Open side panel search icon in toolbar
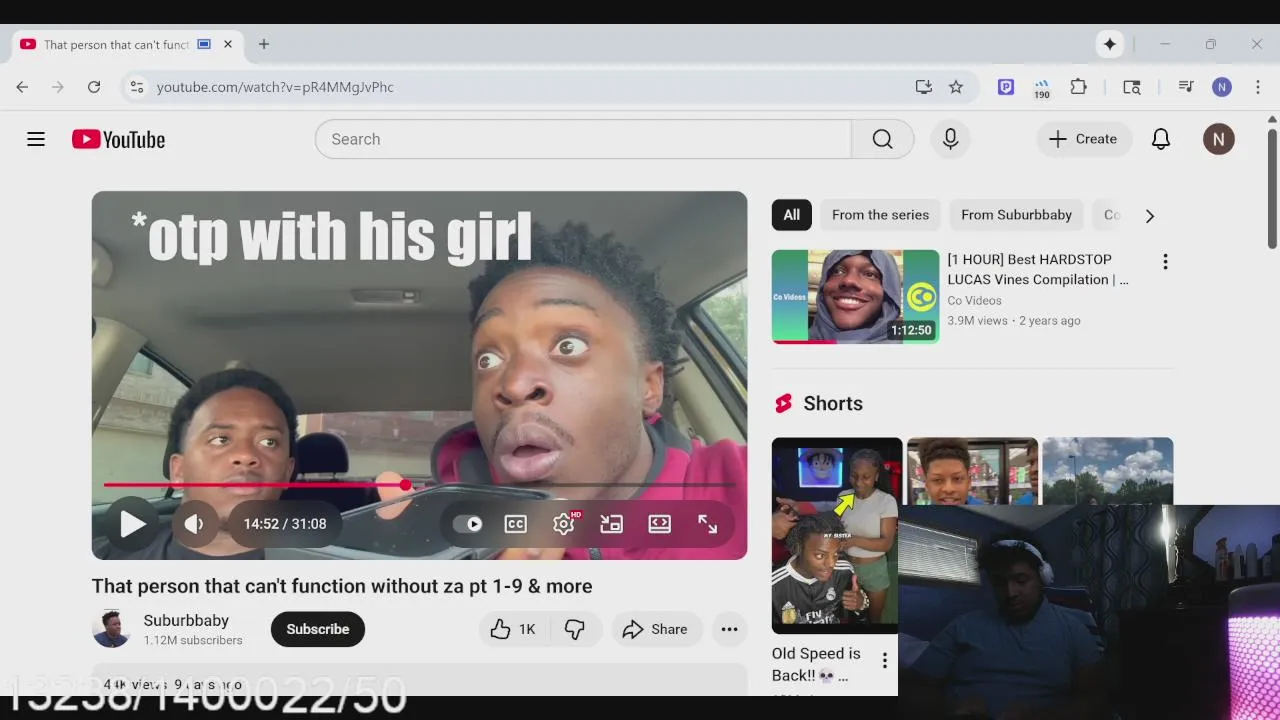 click(1132, 87)
